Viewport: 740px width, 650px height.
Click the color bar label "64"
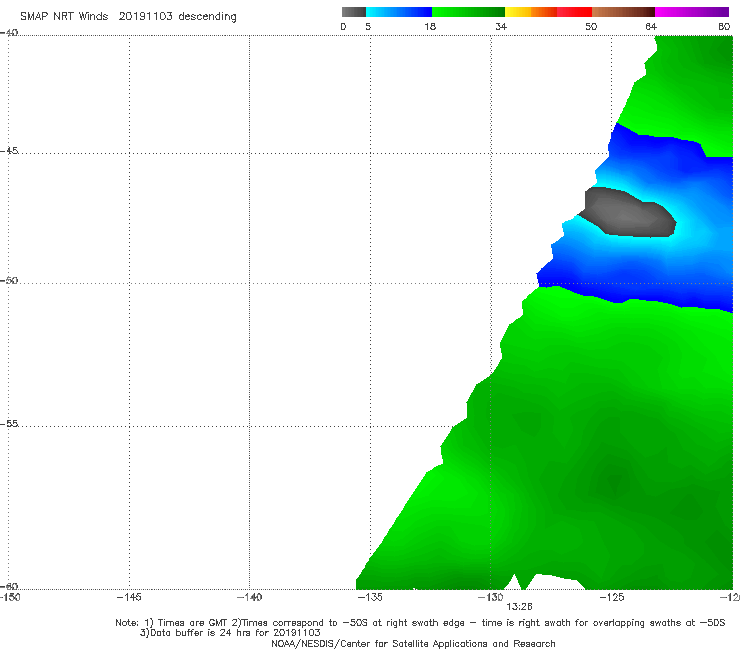tap(651, 26)
